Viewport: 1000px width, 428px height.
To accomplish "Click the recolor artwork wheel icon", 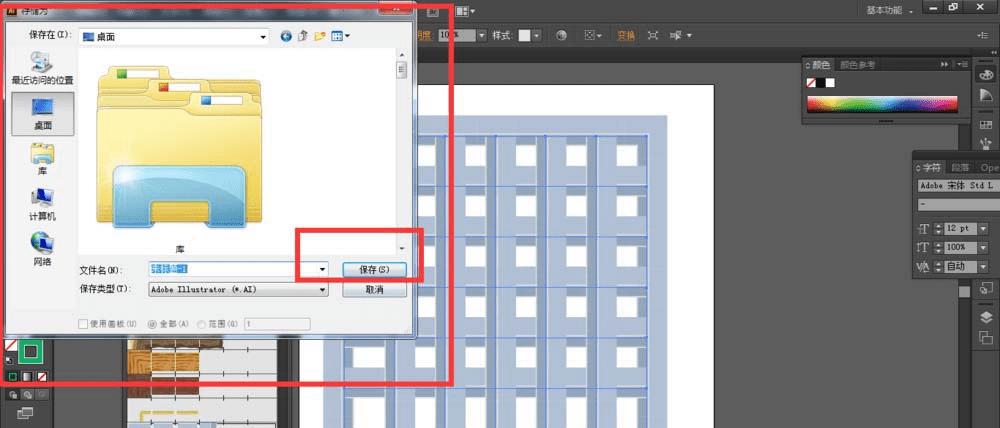I will pyautogui.click(x=562, y=36).
